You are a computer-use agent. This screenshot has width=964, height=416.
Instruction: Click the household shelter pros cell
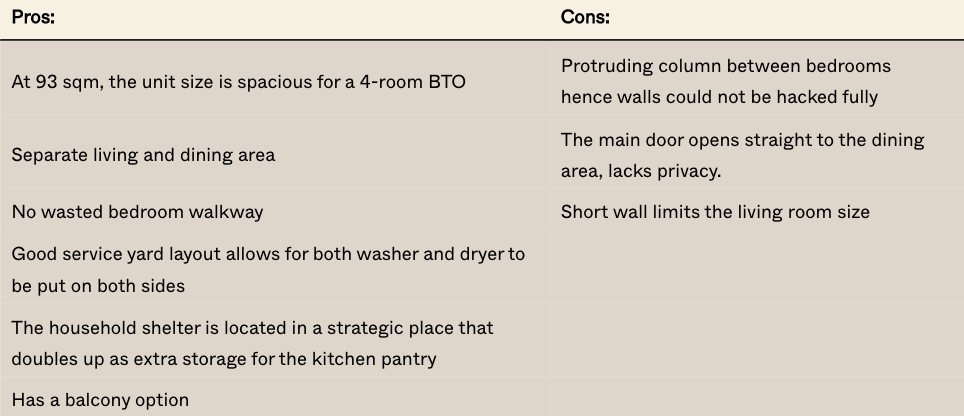coord(252,343)
